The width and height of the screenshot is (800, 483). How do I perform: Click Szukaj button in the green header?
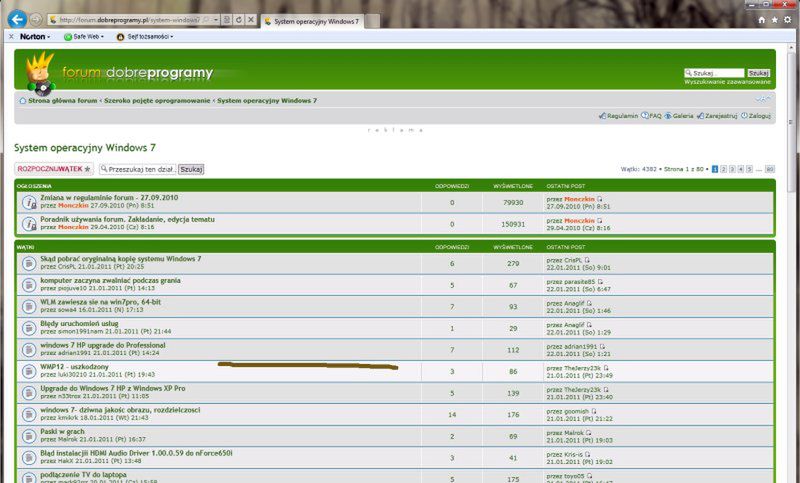(759, 73)
